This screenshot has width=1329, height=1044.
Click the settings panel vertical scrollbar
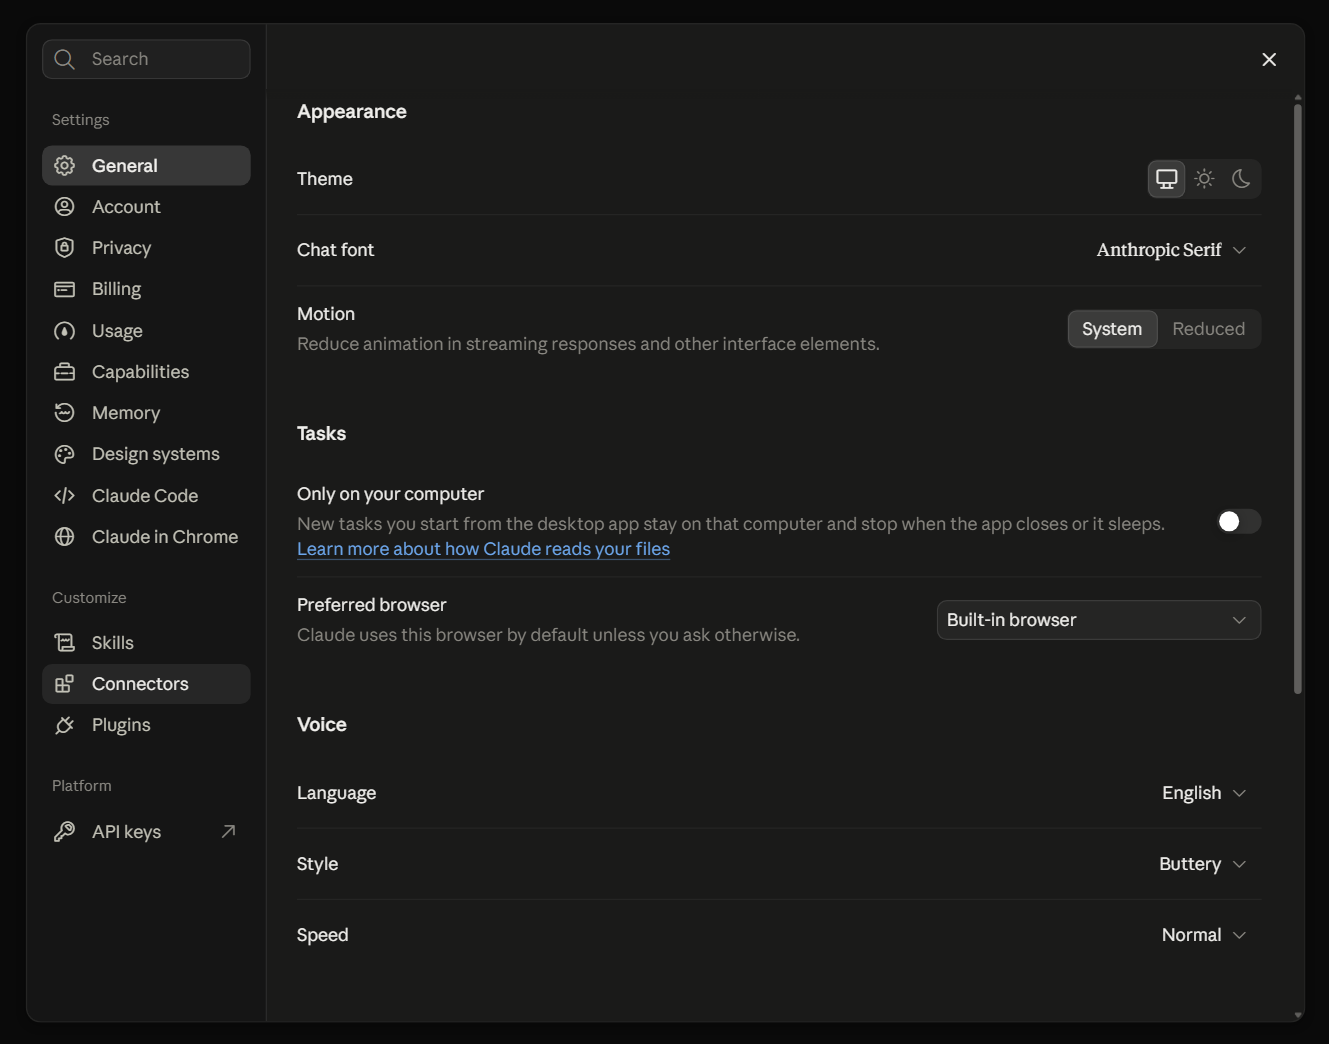[1298, 398]
